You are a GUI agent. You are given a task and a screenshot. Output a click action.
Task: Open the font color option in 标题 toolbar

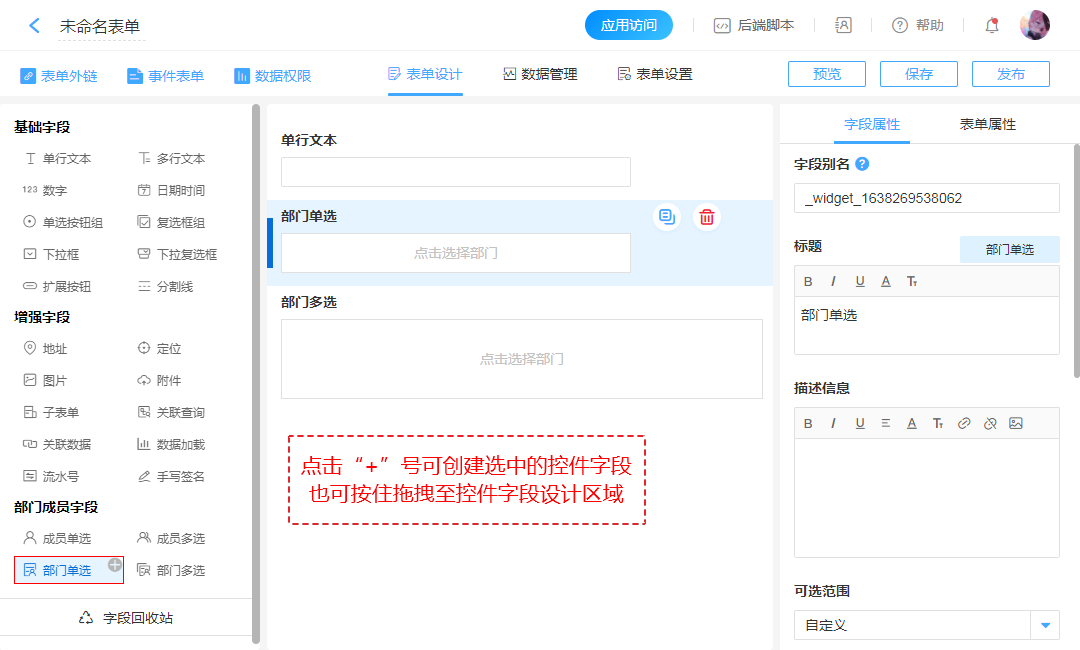click(886, 281)
